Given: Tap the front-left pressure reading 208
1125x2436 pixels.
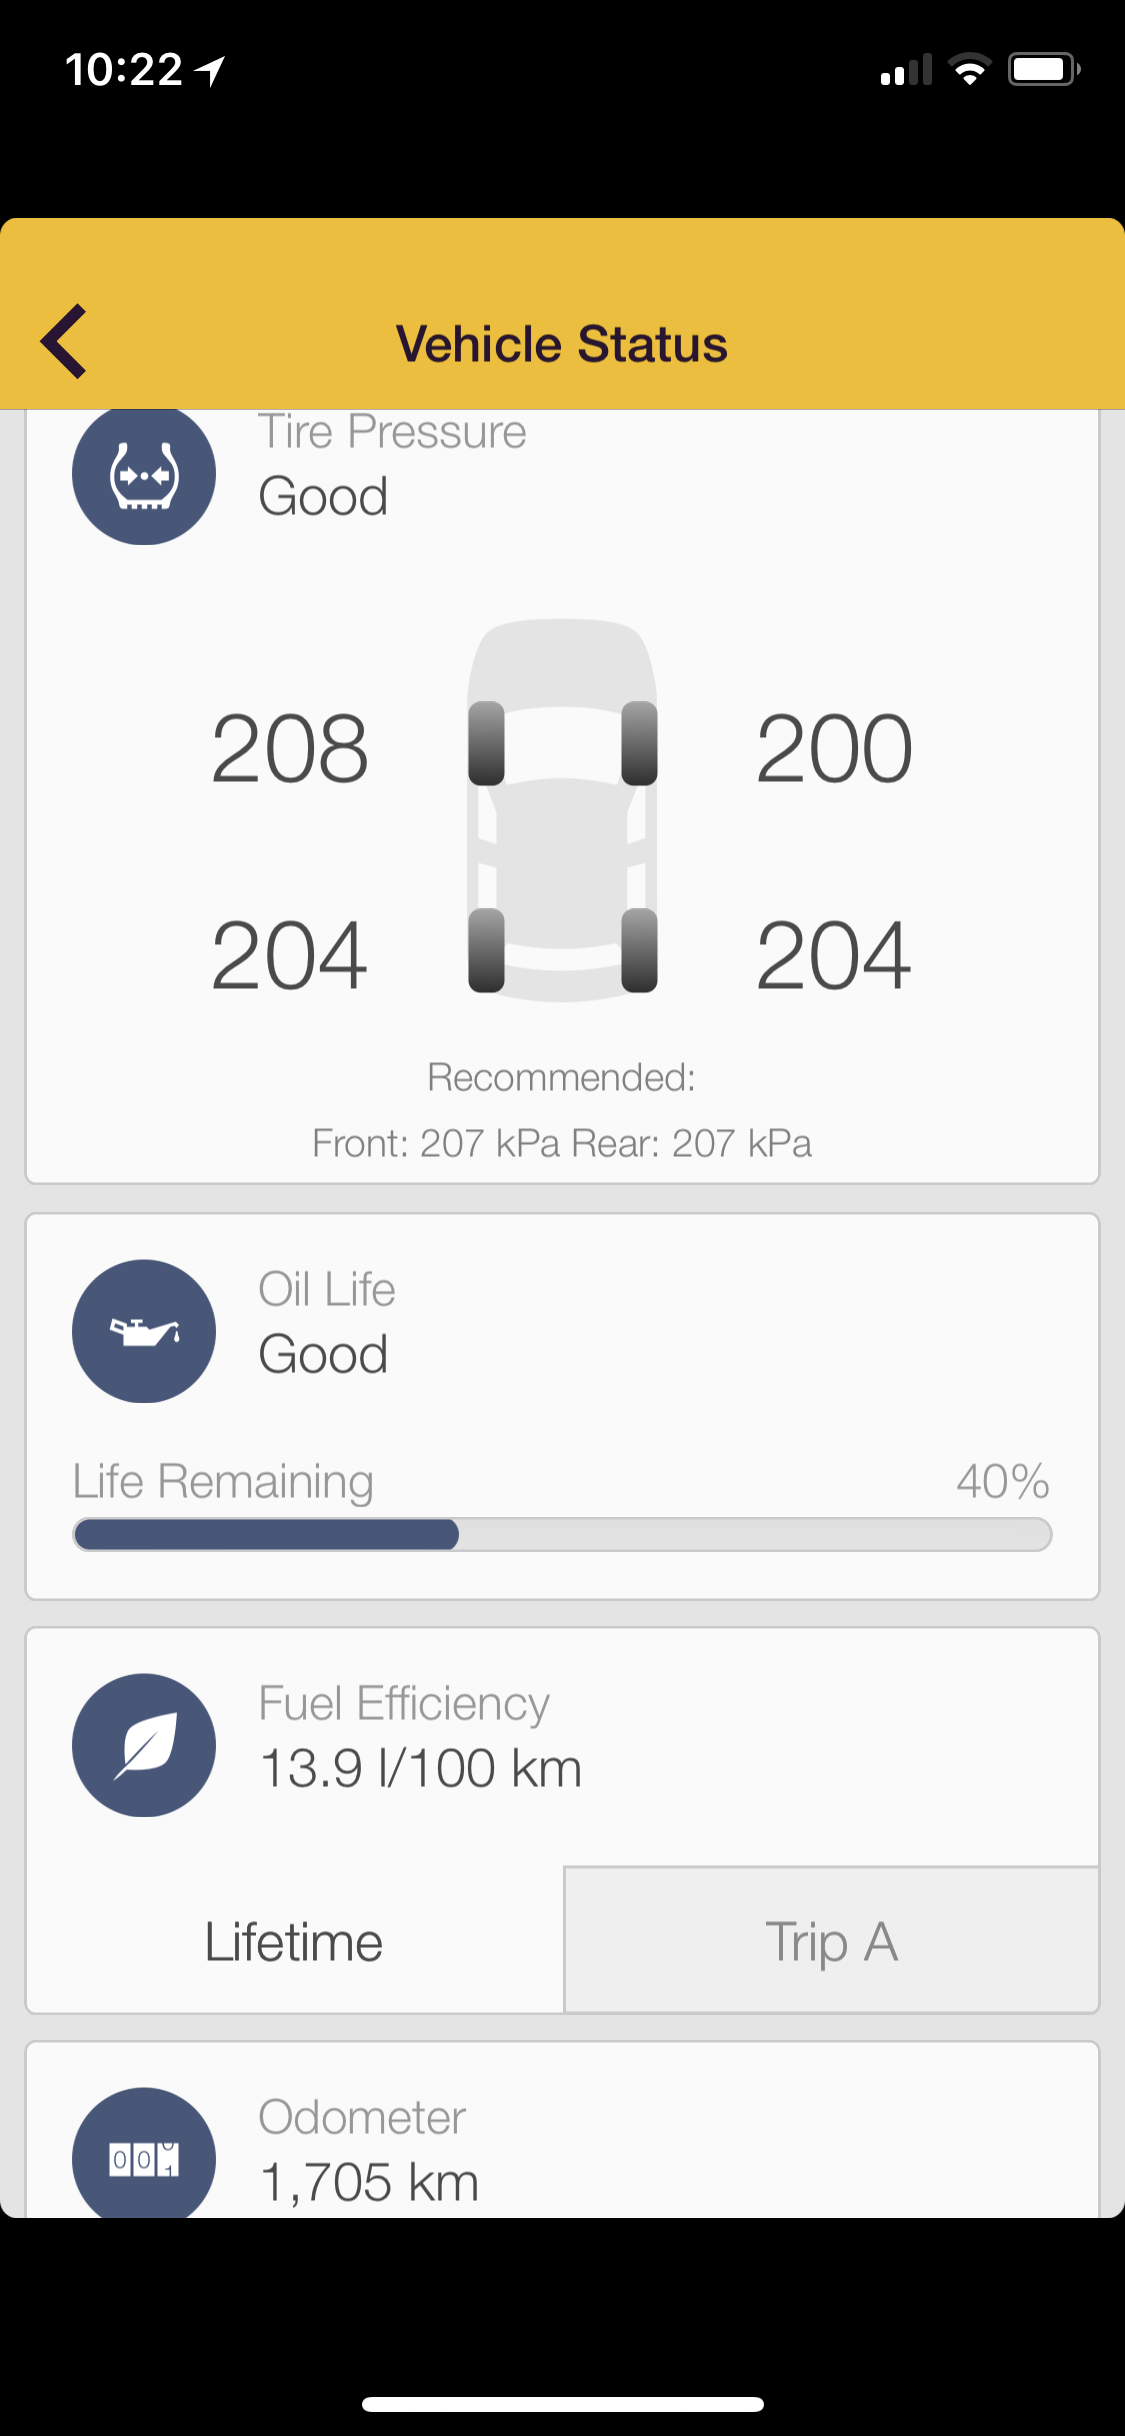Looking at the screenshot, I should 290,749.
